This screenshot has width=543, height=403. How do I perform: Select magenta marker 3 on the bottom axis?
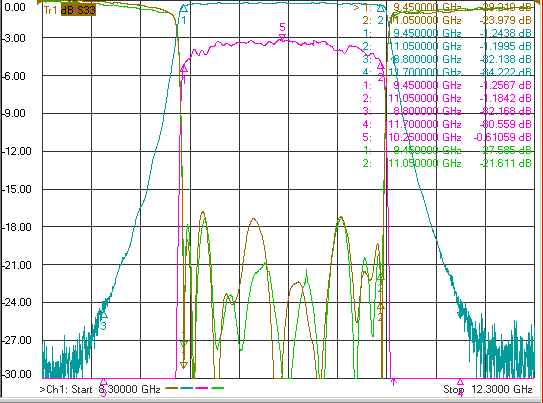coord(103,382)
